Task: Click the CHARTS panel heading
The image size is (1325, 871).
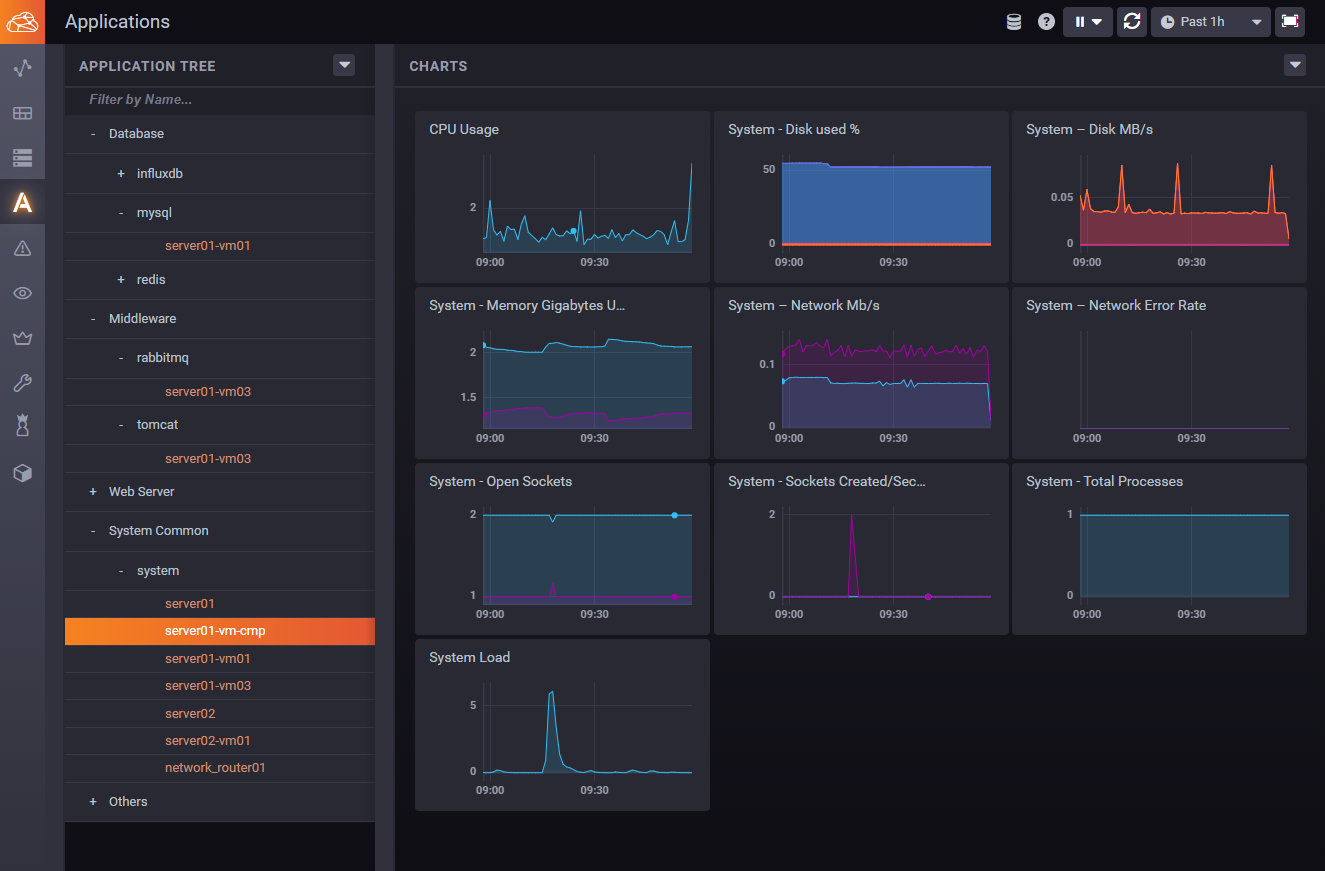Action: (438, 66)
